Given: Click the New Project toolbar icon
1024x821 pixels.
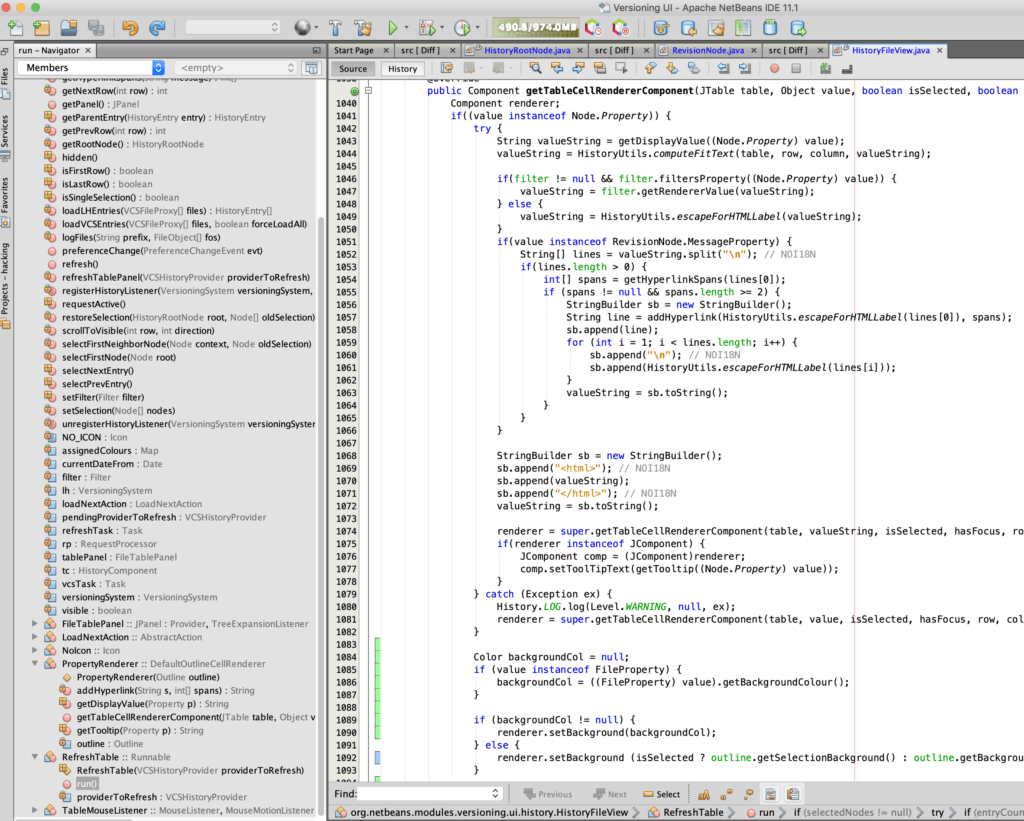Looking at the screenshot, I should tap(41, 28).
